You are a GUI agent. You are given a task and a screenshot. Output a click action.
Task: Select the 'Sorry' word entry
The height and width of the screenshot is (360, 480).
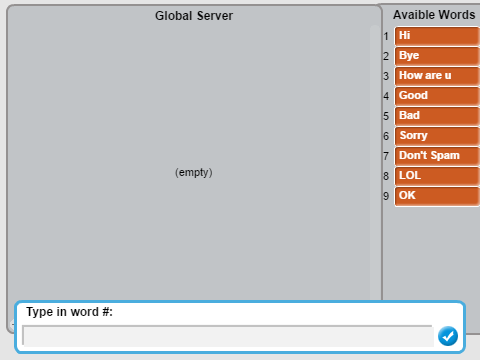[437, 136]
